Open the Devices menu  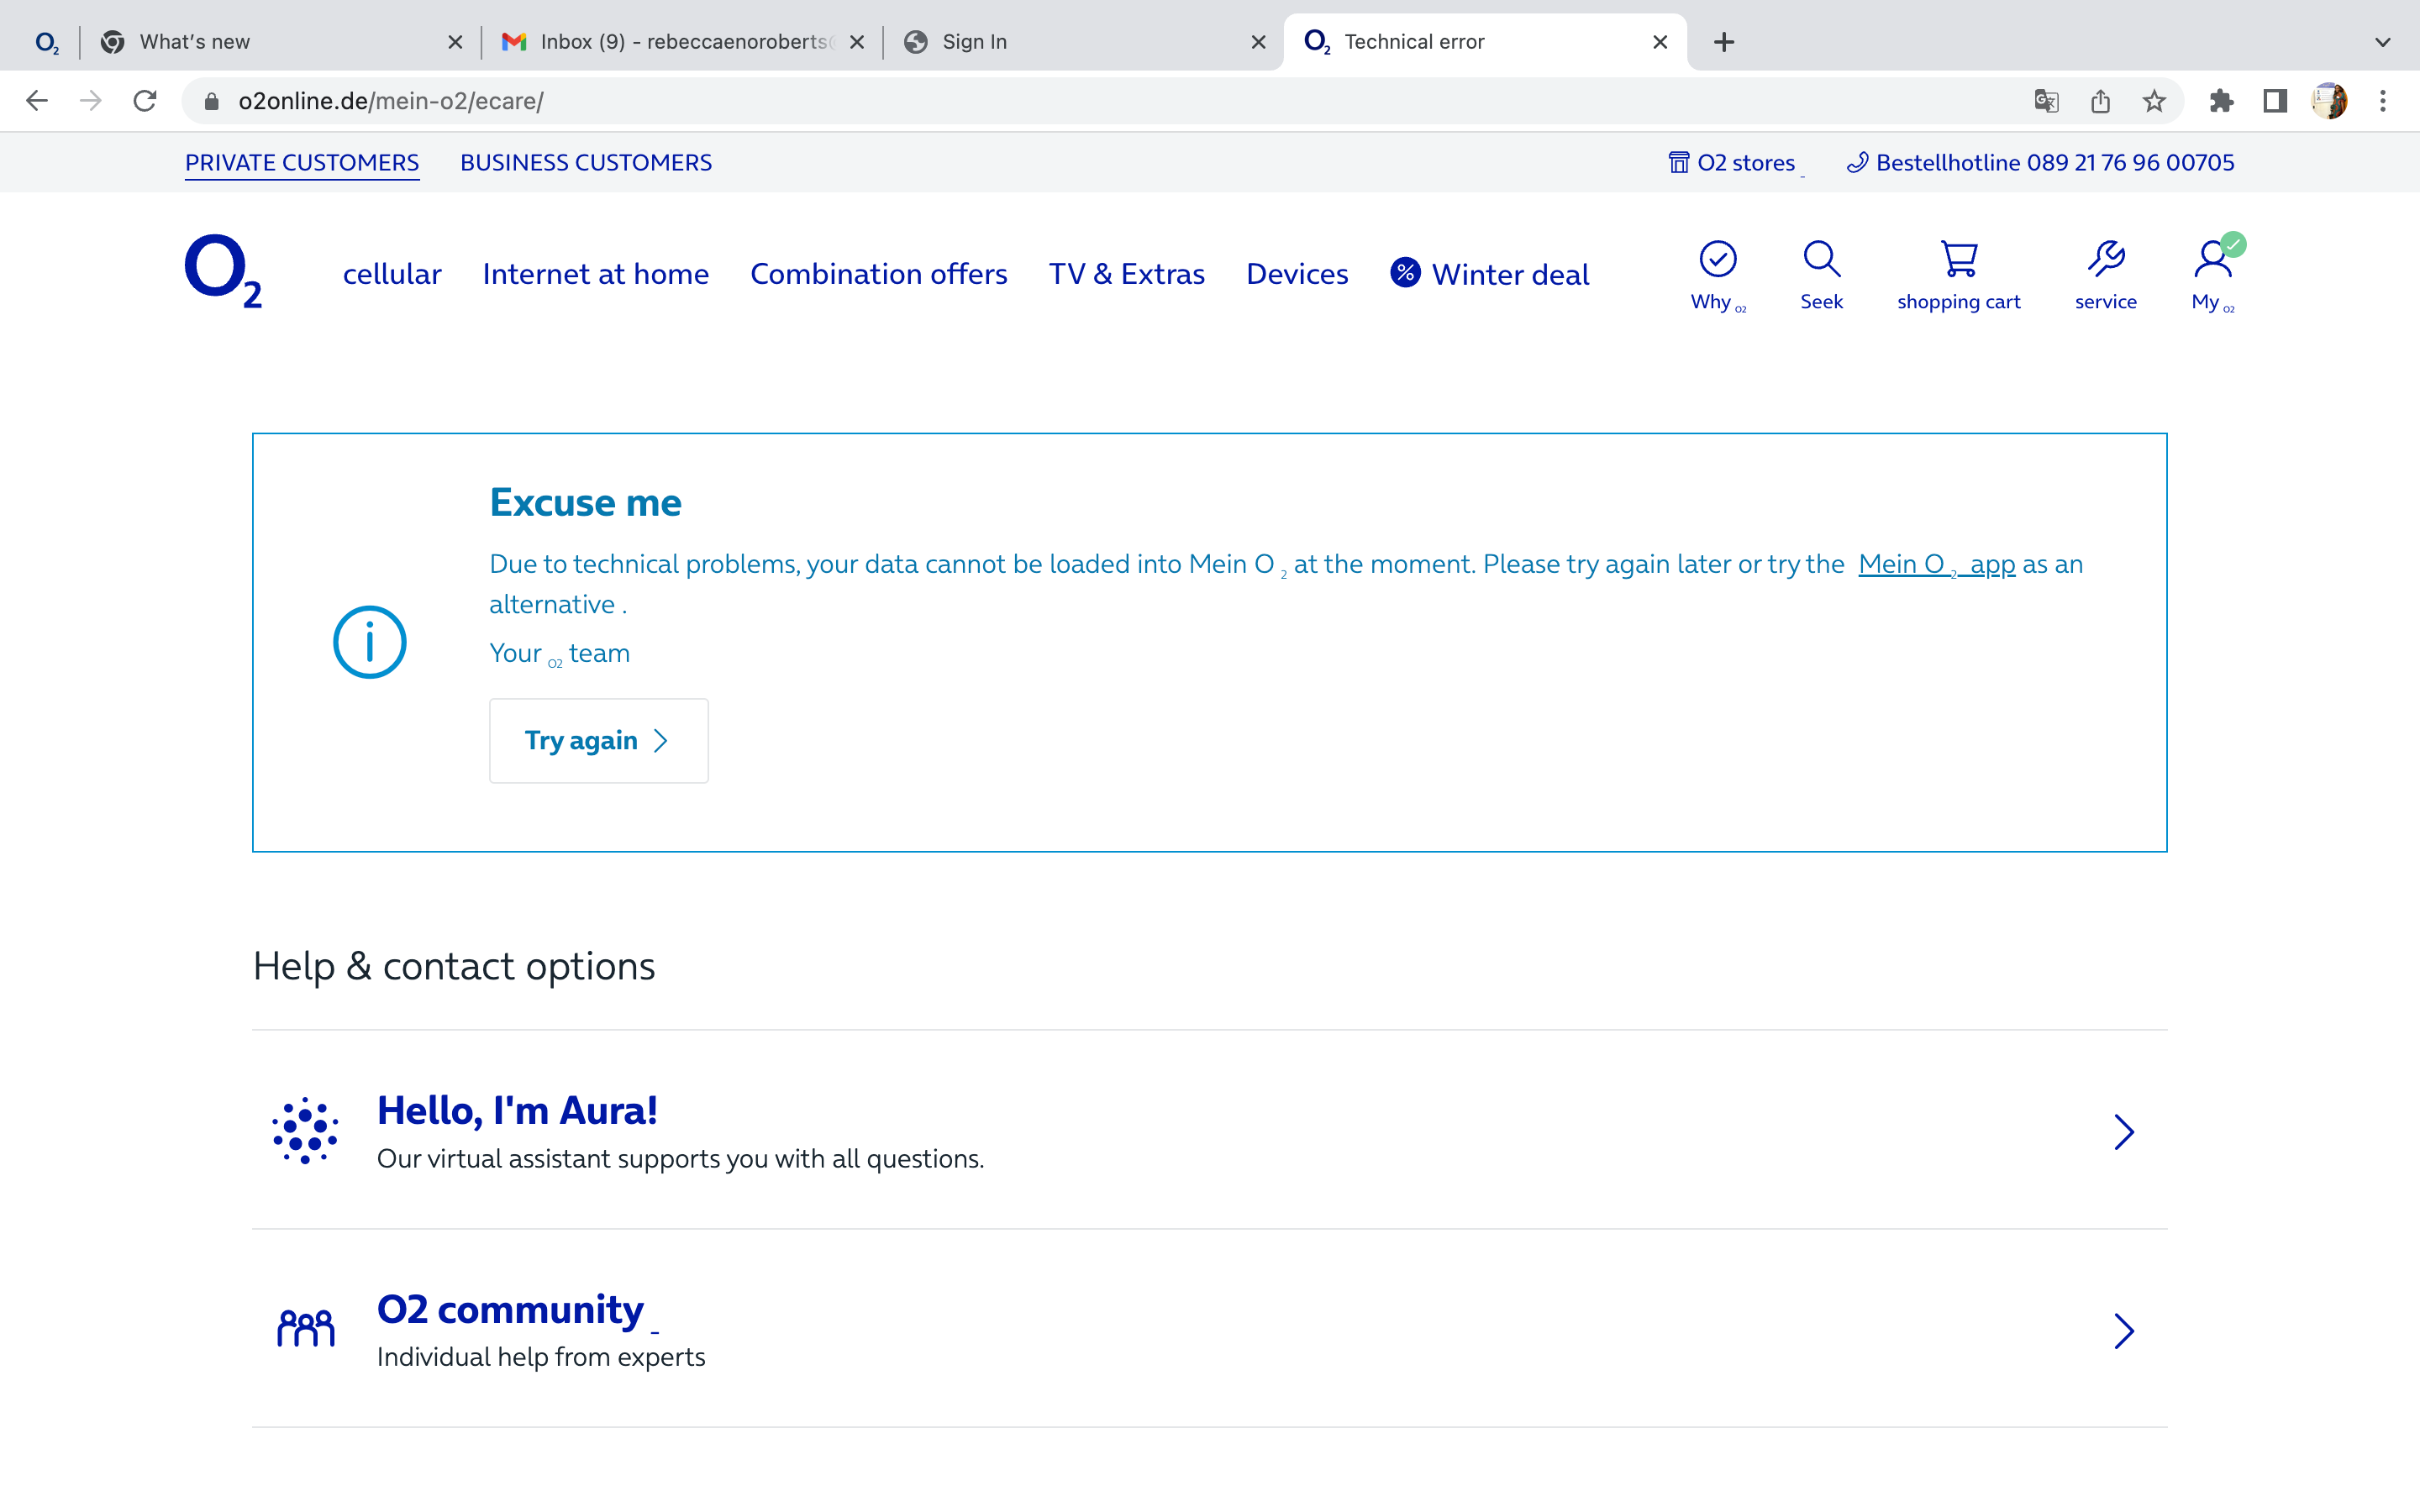1297,273
